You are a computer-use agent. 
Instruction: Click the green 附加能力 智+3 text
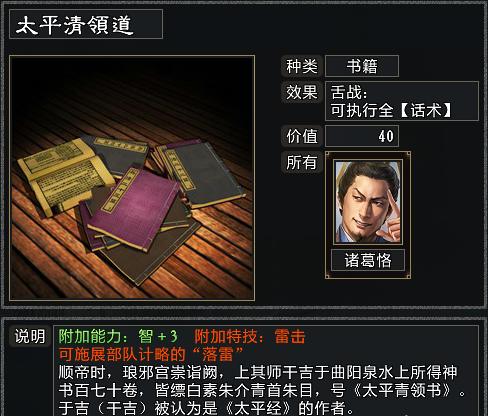pos(118,336)
